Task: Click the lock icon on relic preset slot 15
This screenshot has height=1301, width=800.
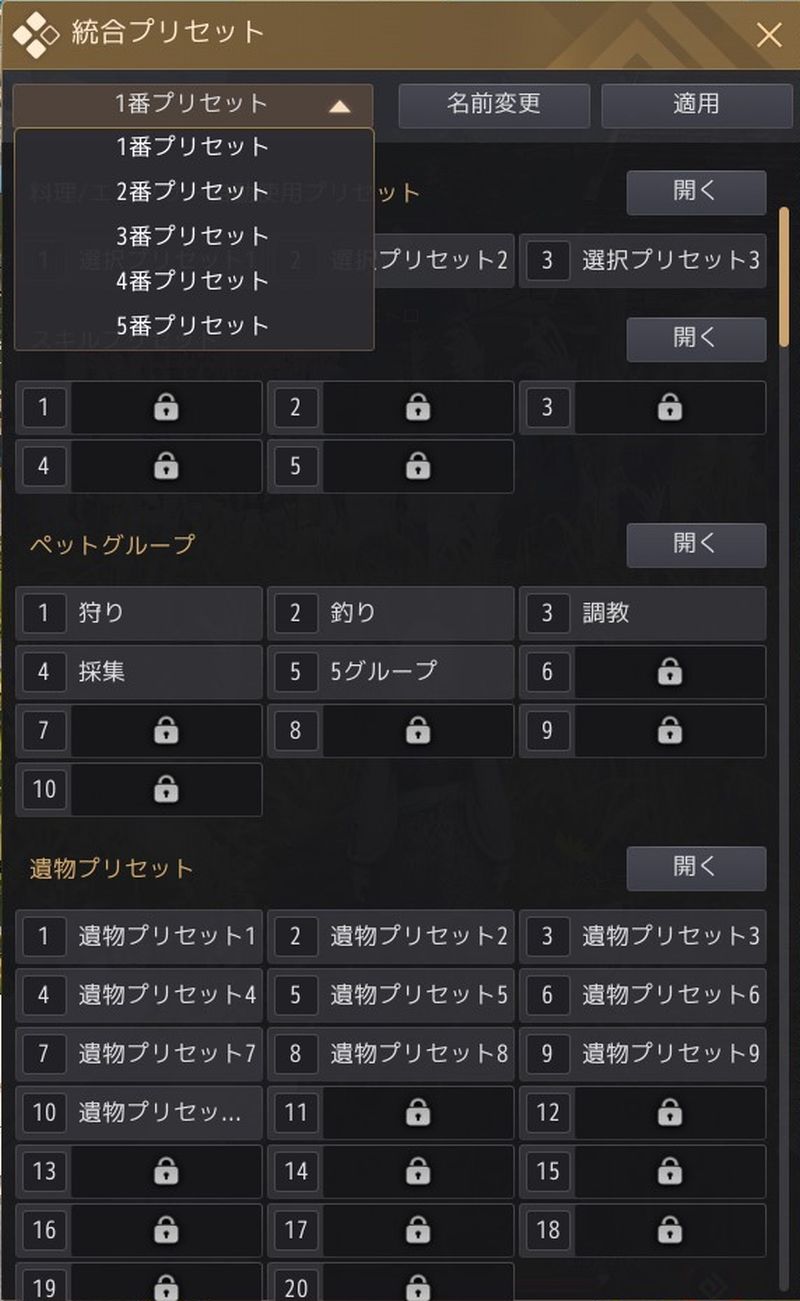Action: coord(670,1171)
